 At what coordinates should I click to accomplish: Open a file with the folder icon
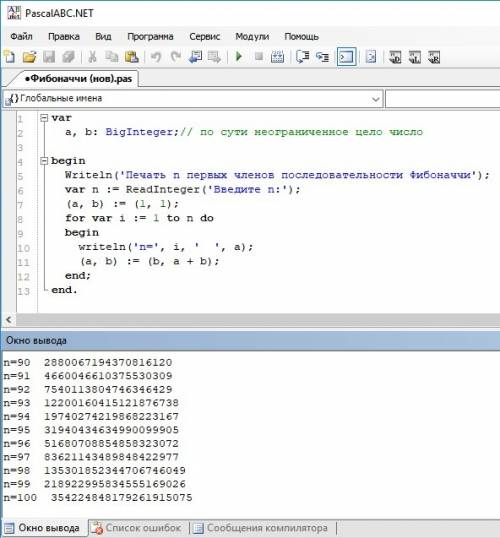pyautogui.click(x=30, y=57)
